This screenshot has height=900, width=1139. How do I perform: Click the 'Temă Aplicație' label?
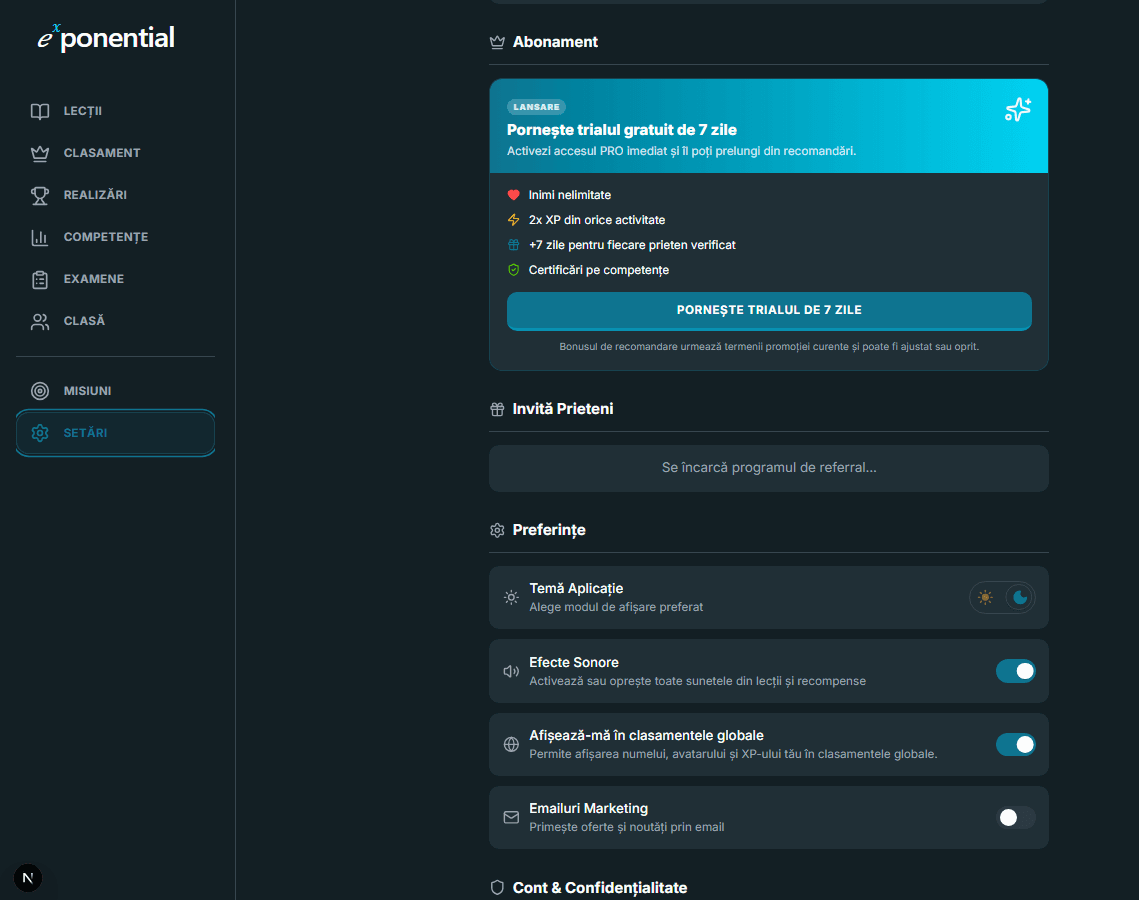(x=576, y=588)
